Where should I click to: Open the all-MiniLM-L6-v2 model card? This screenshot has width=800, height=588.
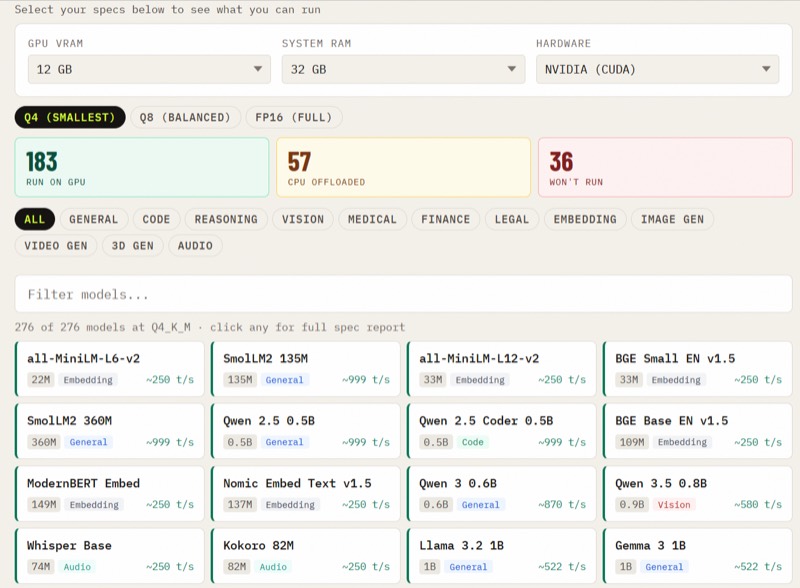pos(110,369)
